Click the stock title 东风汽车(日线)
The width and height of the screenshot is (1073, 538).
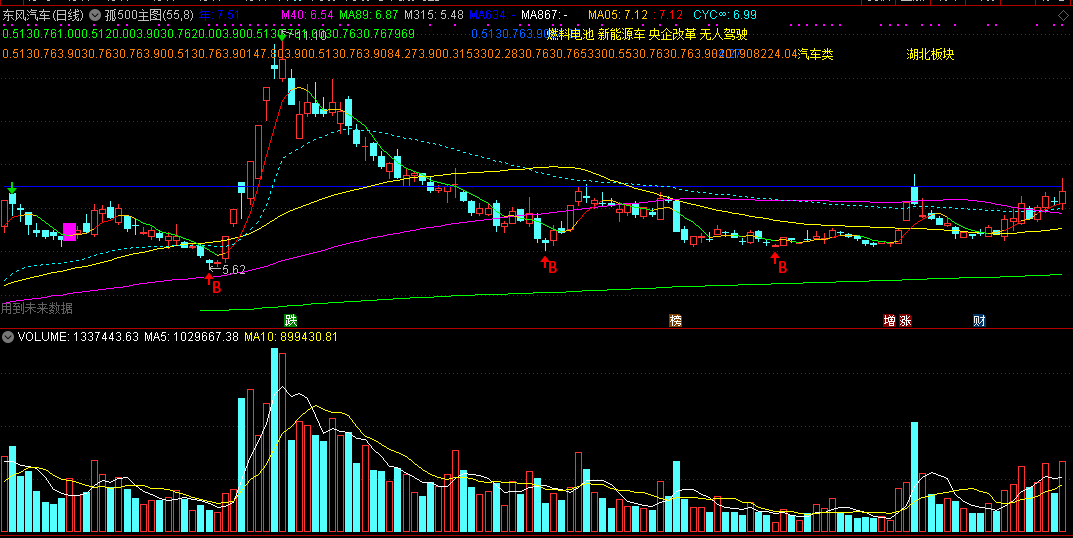[x=43, y=15]
